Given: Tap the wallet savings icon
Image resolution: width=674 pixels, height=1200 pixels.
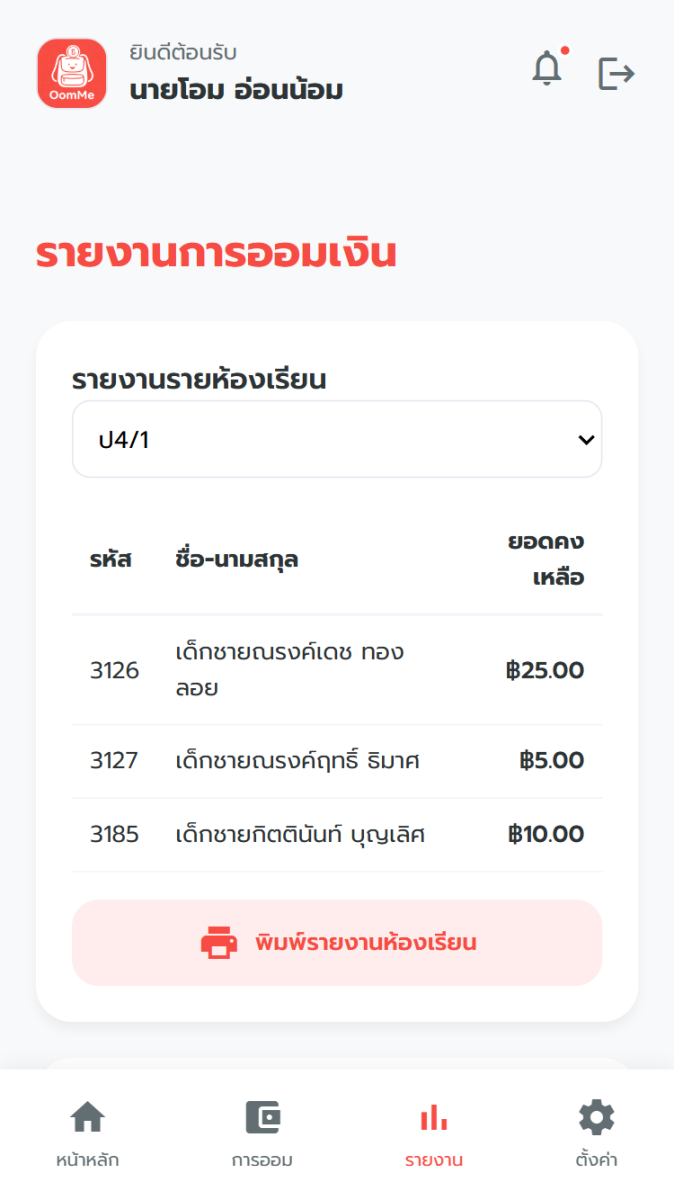Looking at the screenshot, I should (x=262, y=1117).
